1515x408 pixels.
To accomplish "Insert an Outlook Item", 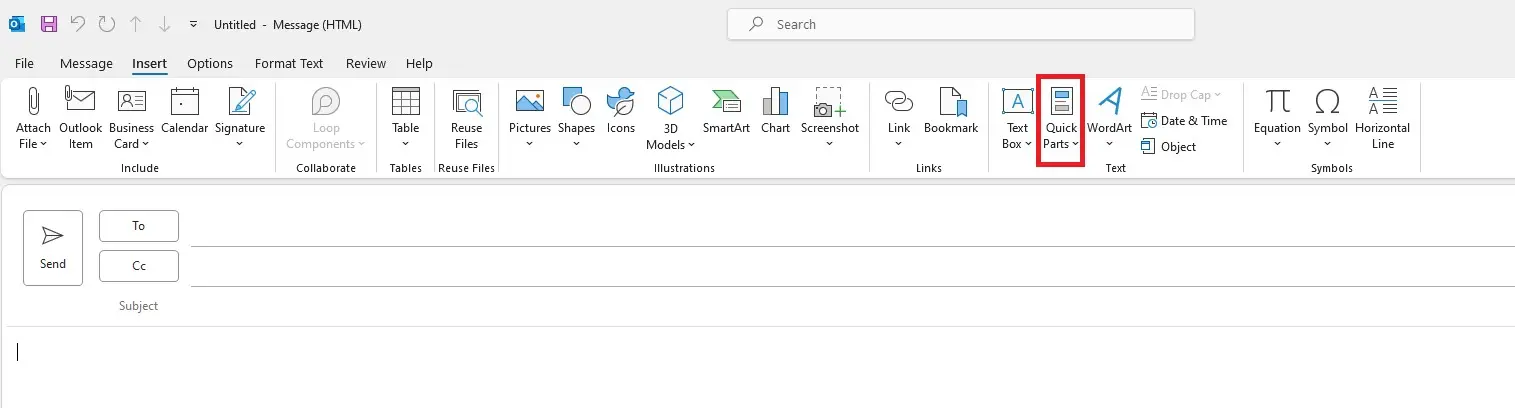I will pos(81,118).
